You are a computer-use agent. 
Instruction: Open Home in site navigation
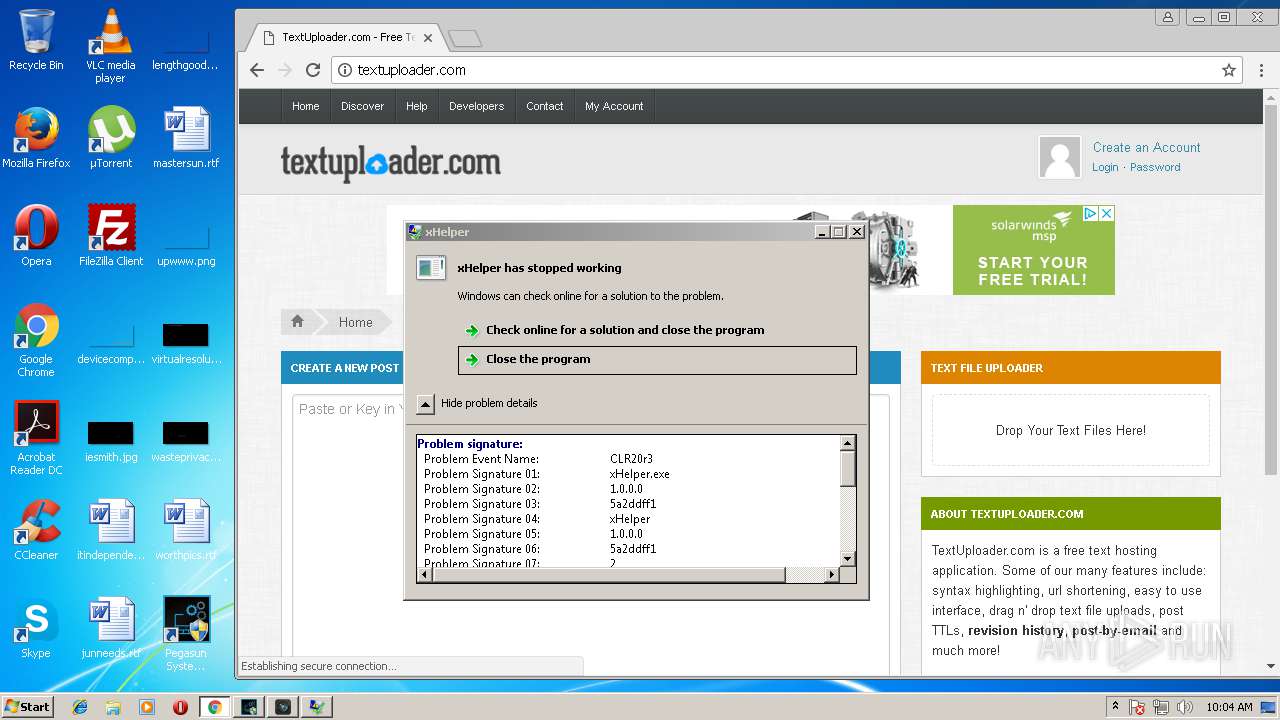point(306,106)
